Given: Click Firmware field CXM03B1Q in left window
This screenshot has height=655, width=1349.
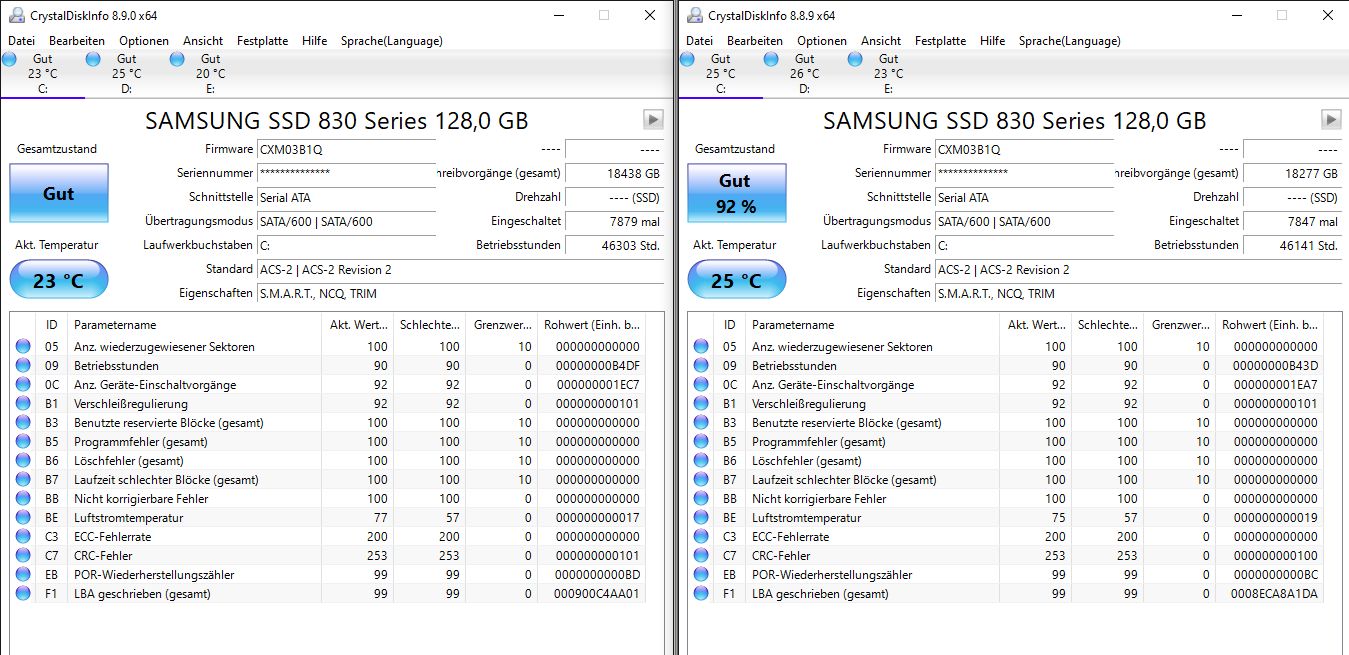Looking at the screenshot, I should 347,149.
